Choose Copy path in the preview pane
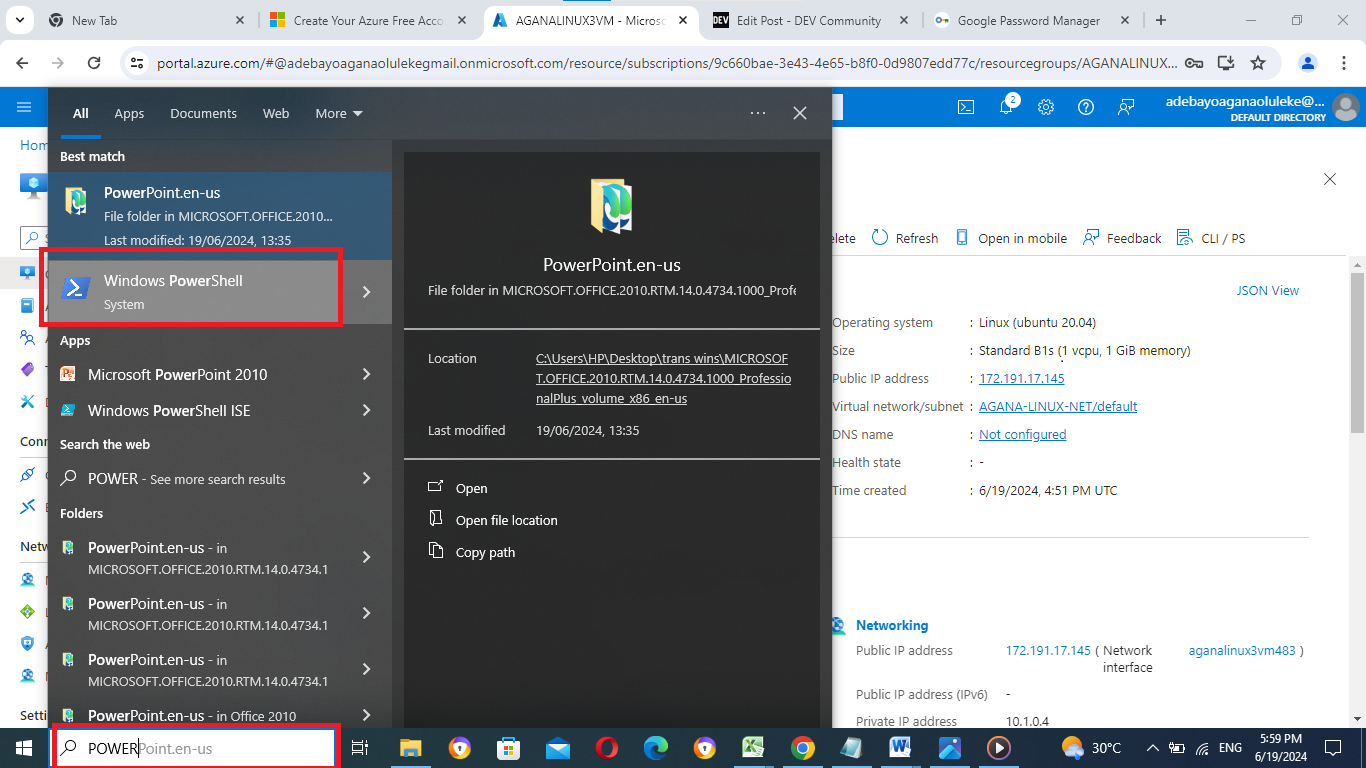 coord(472,552)
